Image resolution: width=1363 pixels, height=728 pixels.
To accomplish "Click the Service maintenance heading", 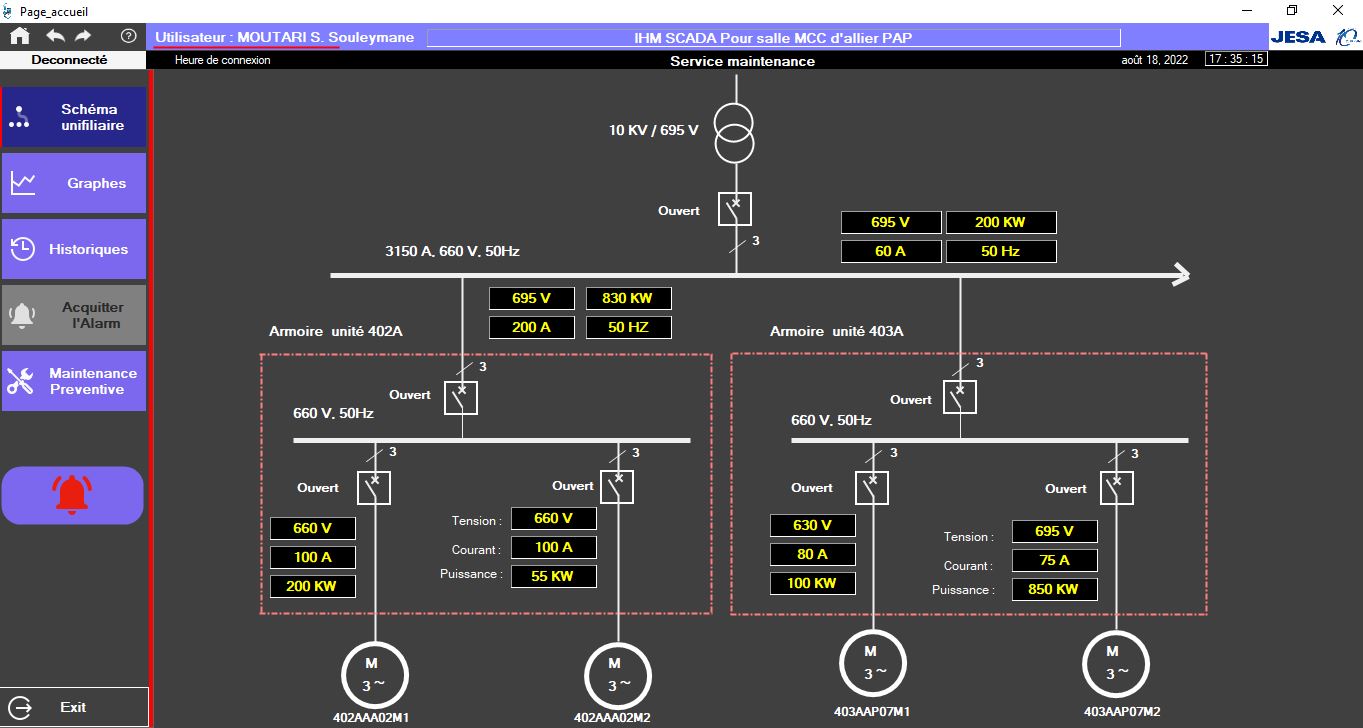I will click(742, 61).
